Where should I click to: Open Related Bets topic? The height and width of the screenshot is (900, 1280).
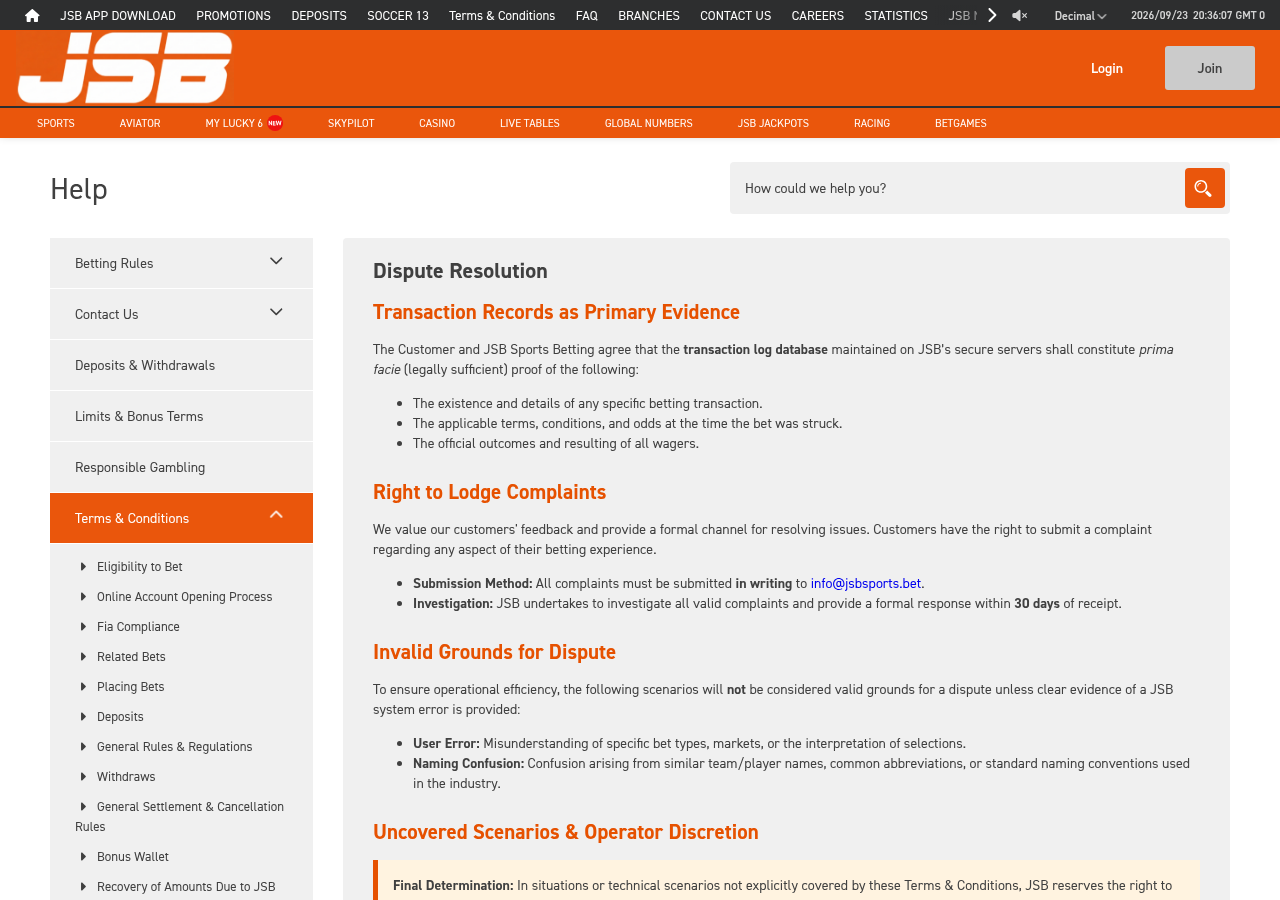pos(131,656)
